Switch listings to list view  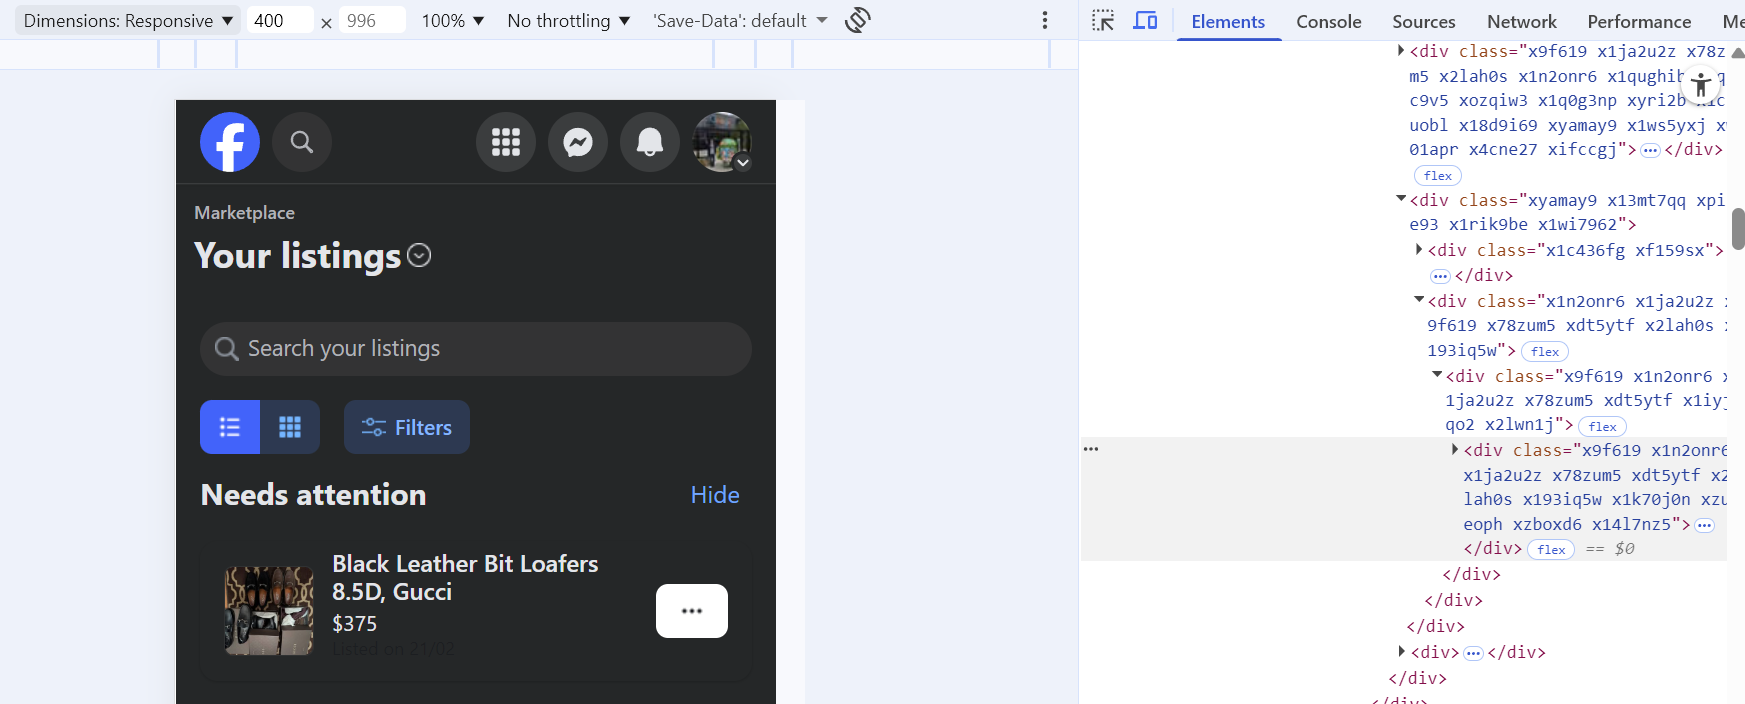pos(230,427)
